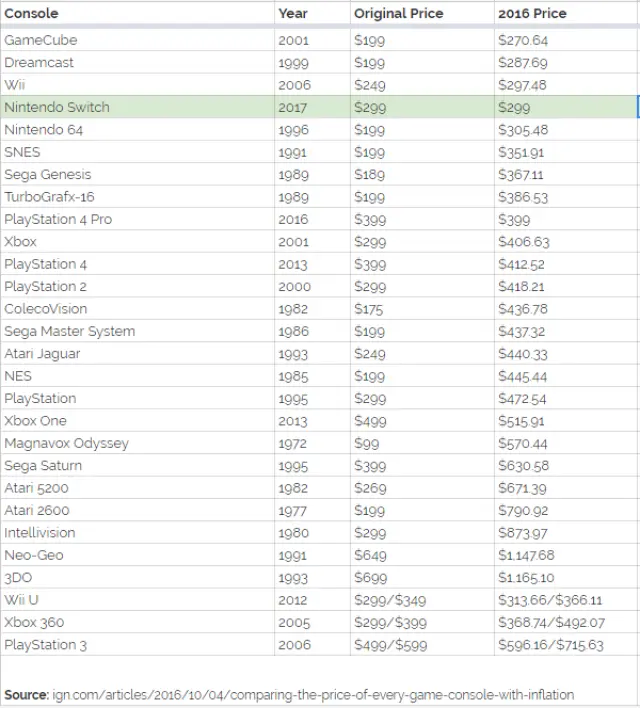Click the $873.97 Intellivision price
This screenshot has height=708, width=640.
click(523, 533)
